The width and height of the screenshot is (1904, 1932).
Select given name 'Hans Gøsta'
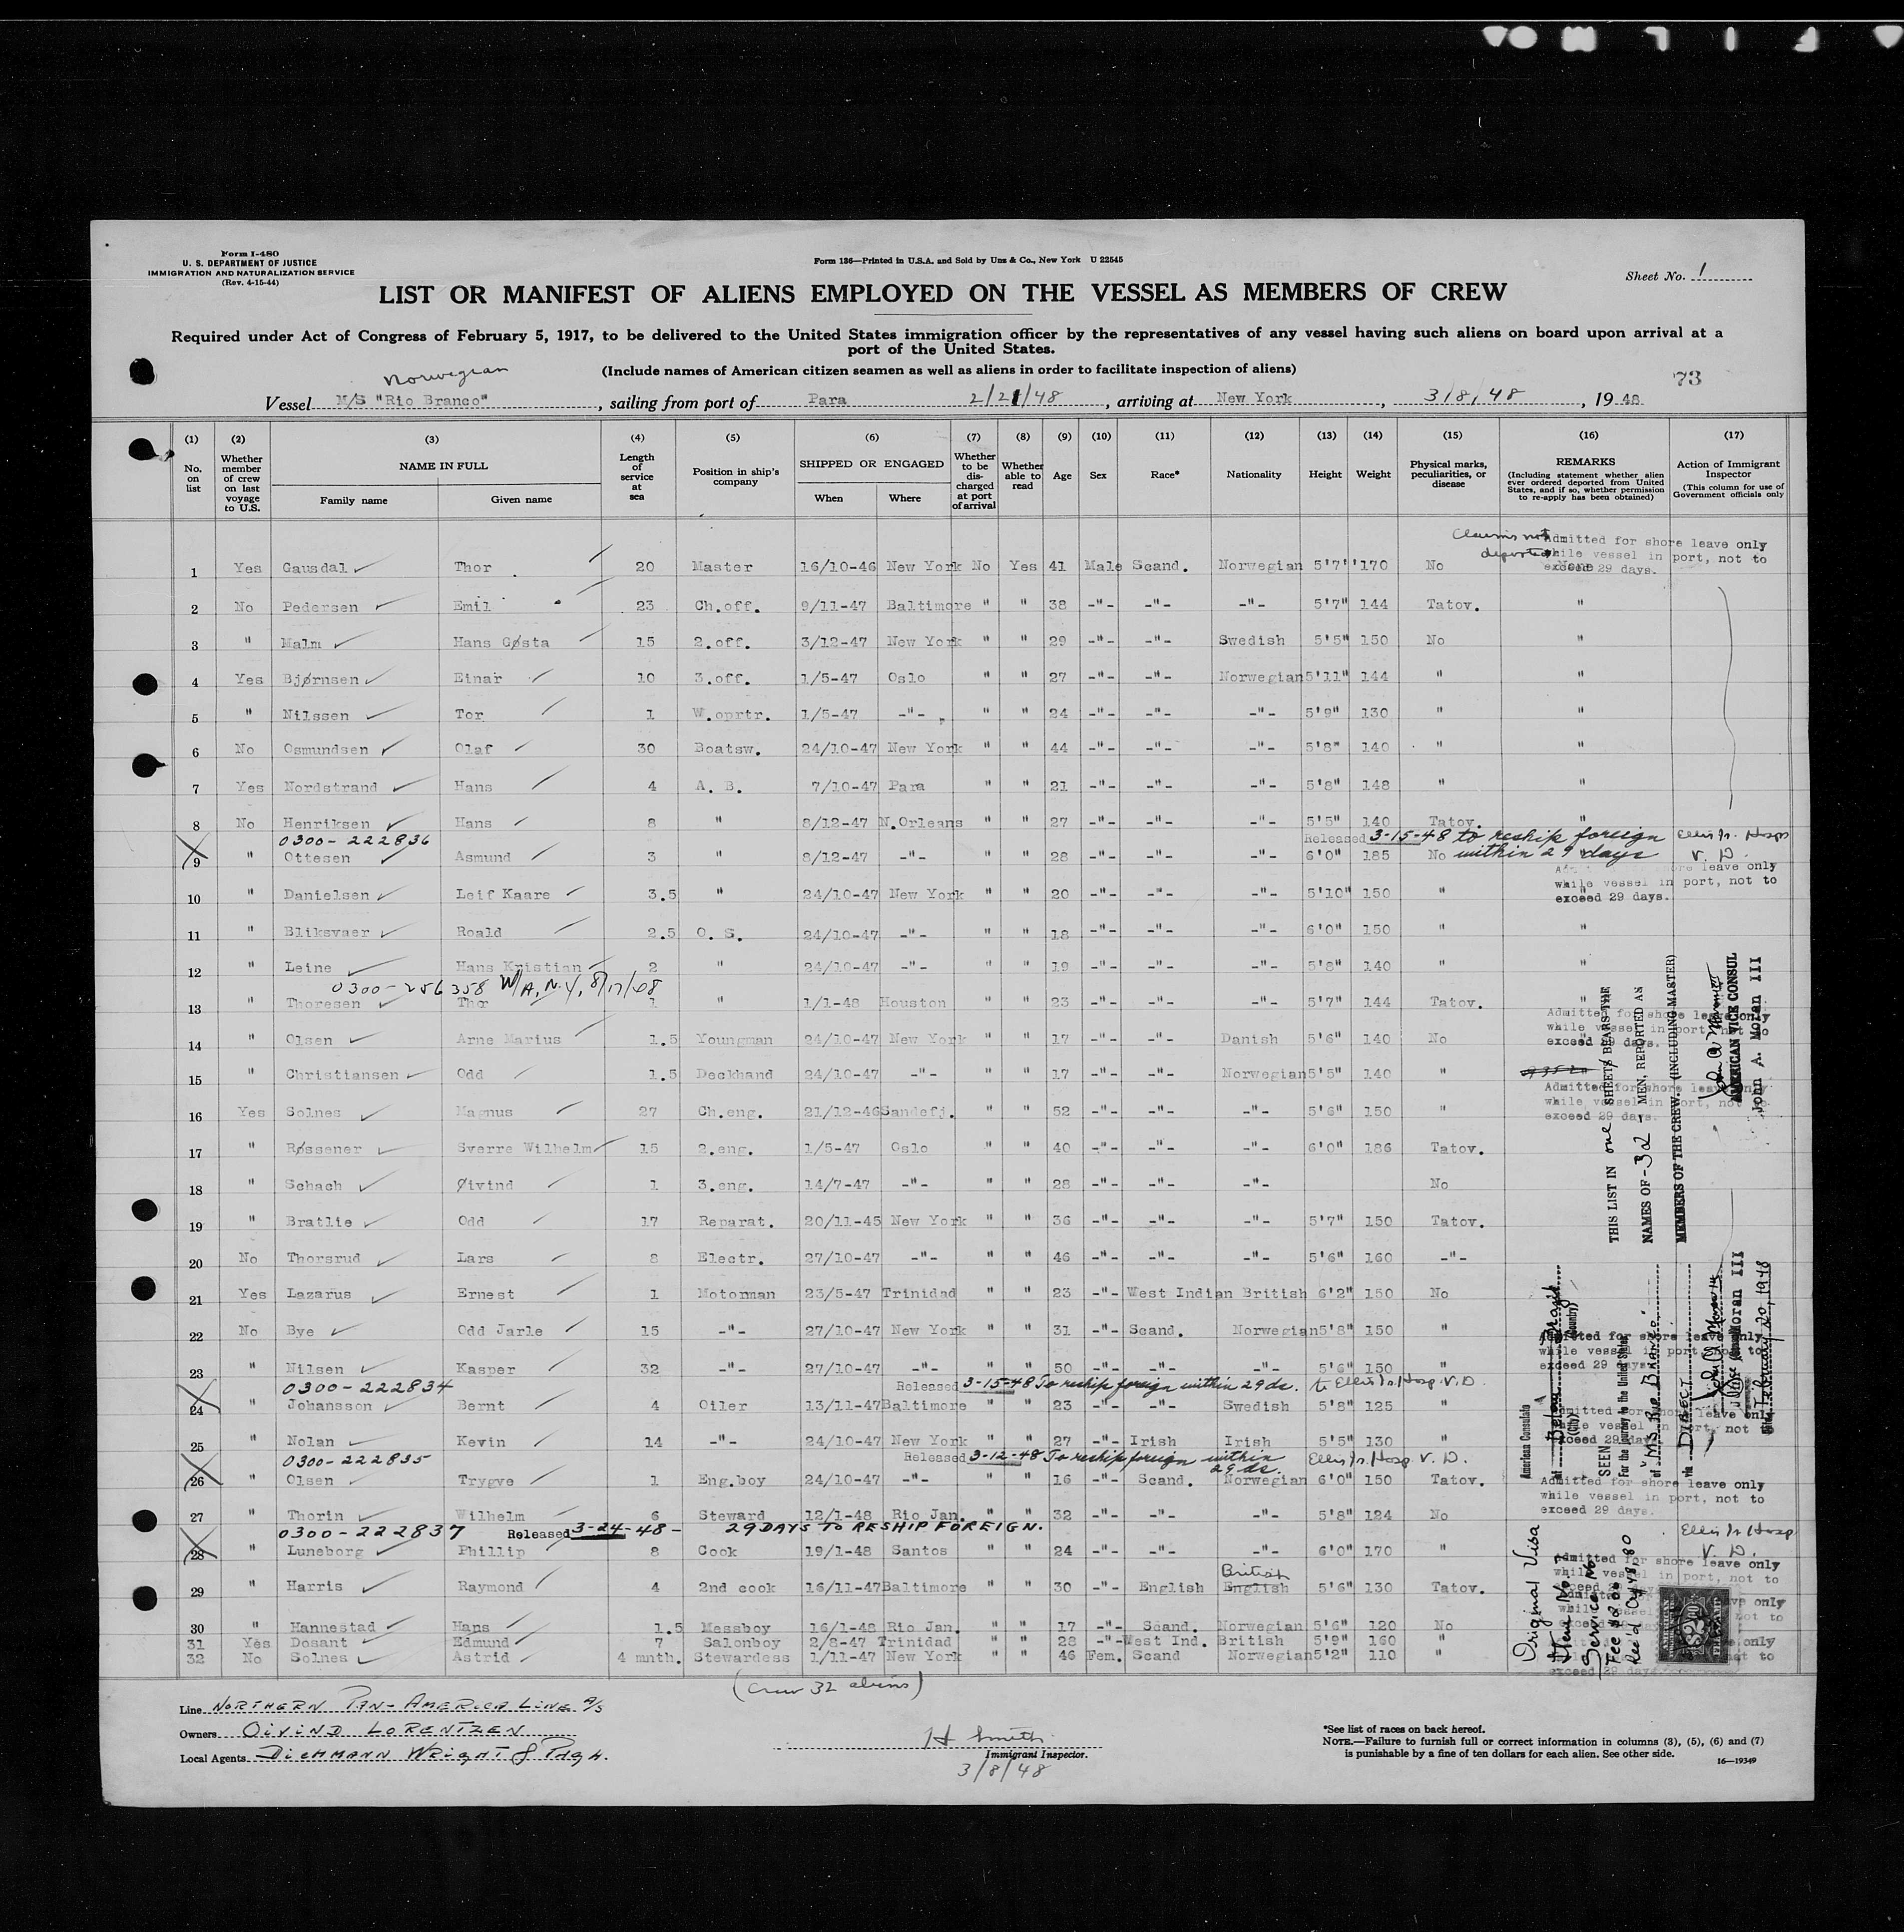click(502, 643)
